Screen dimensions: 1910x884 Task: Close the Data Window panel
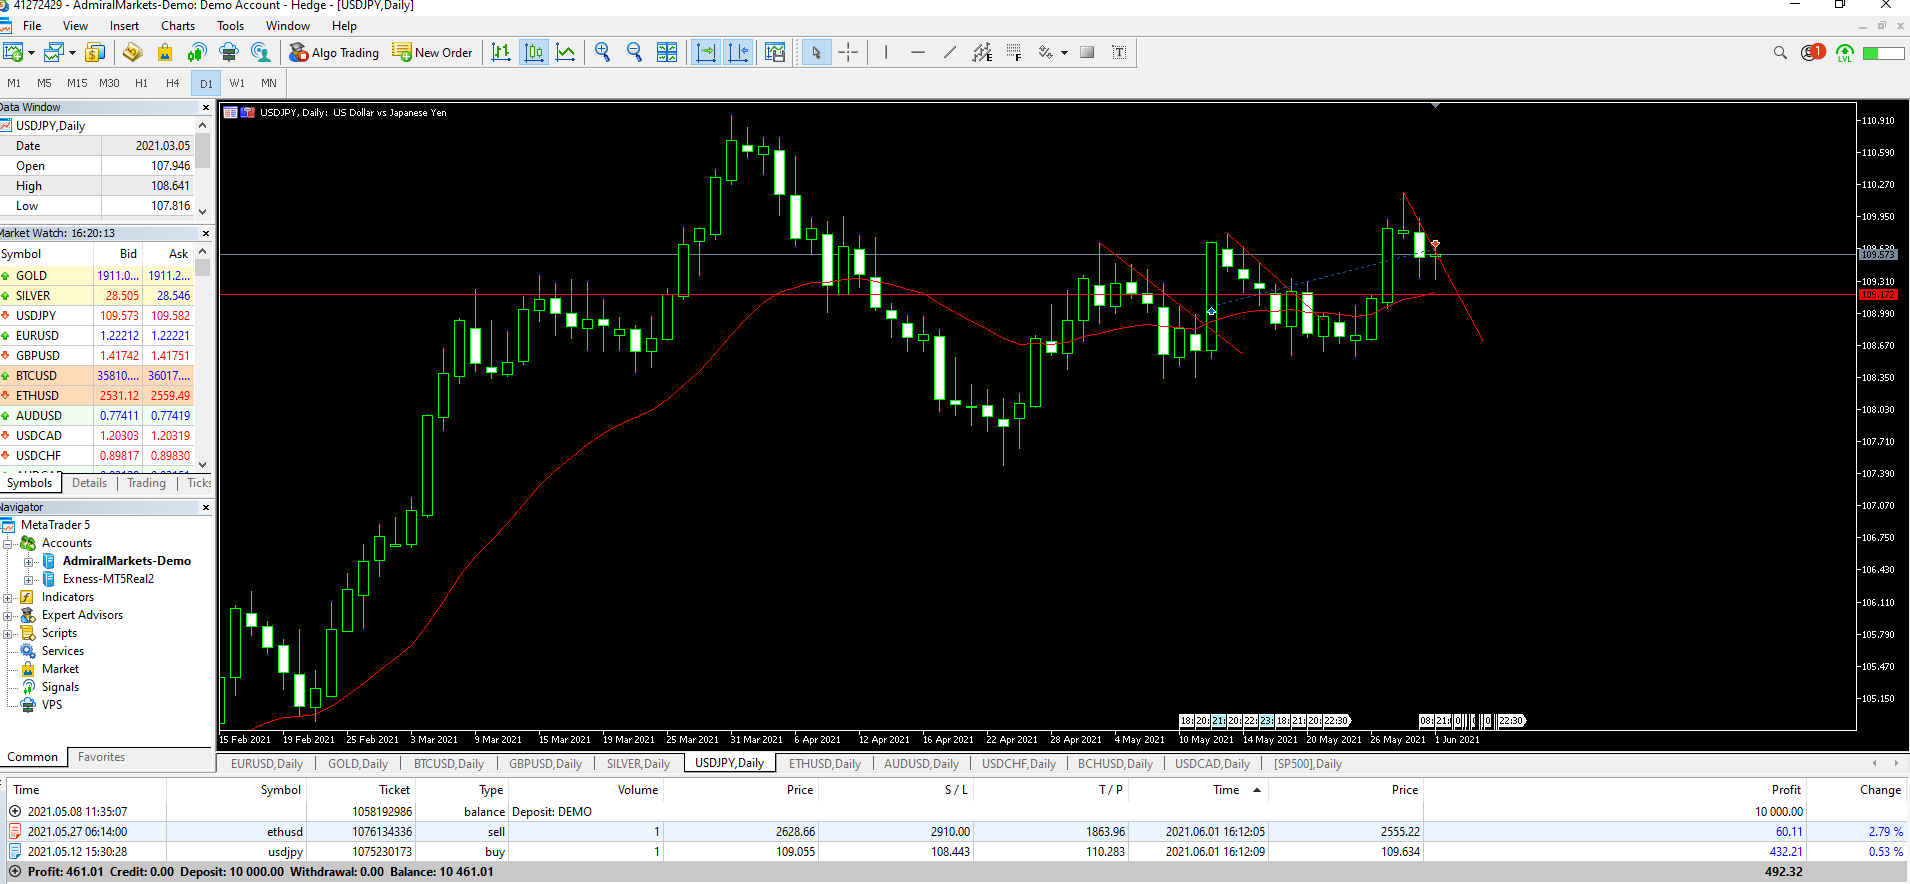[206, 107]
